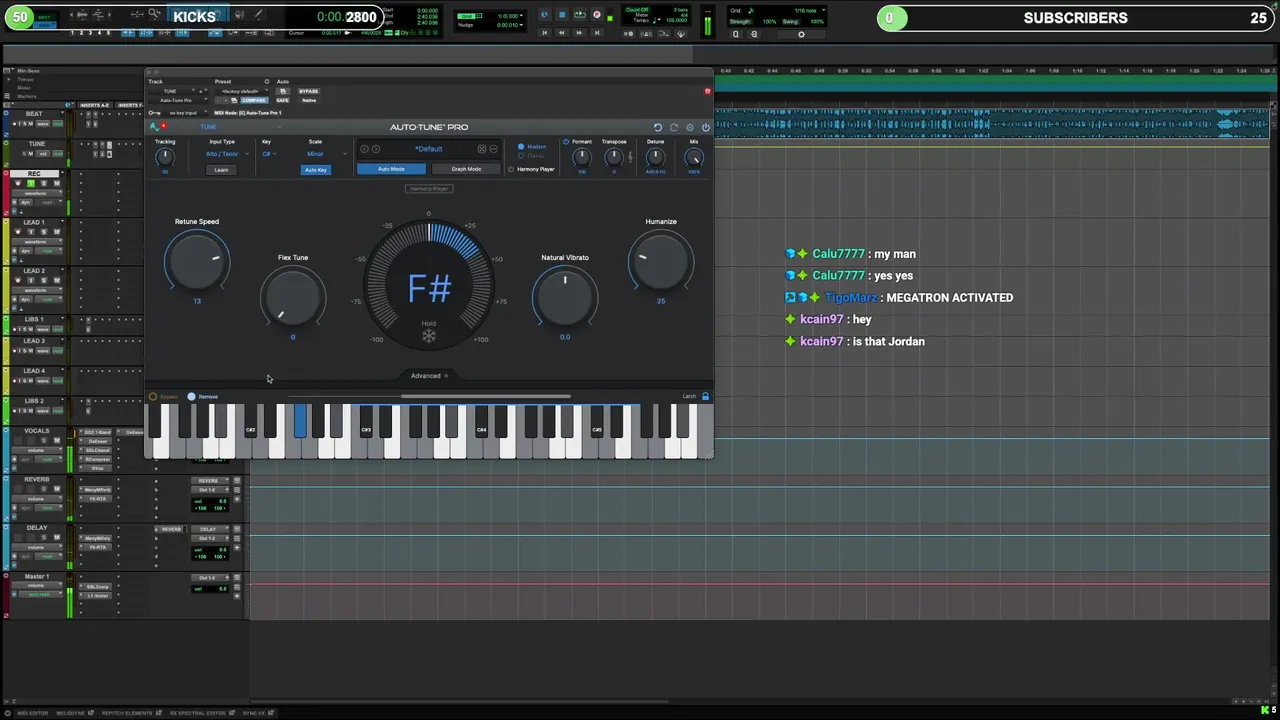This screenshot has height=720, width=1280.
Task: Select the Modern radio option
Action: [521, 147]
